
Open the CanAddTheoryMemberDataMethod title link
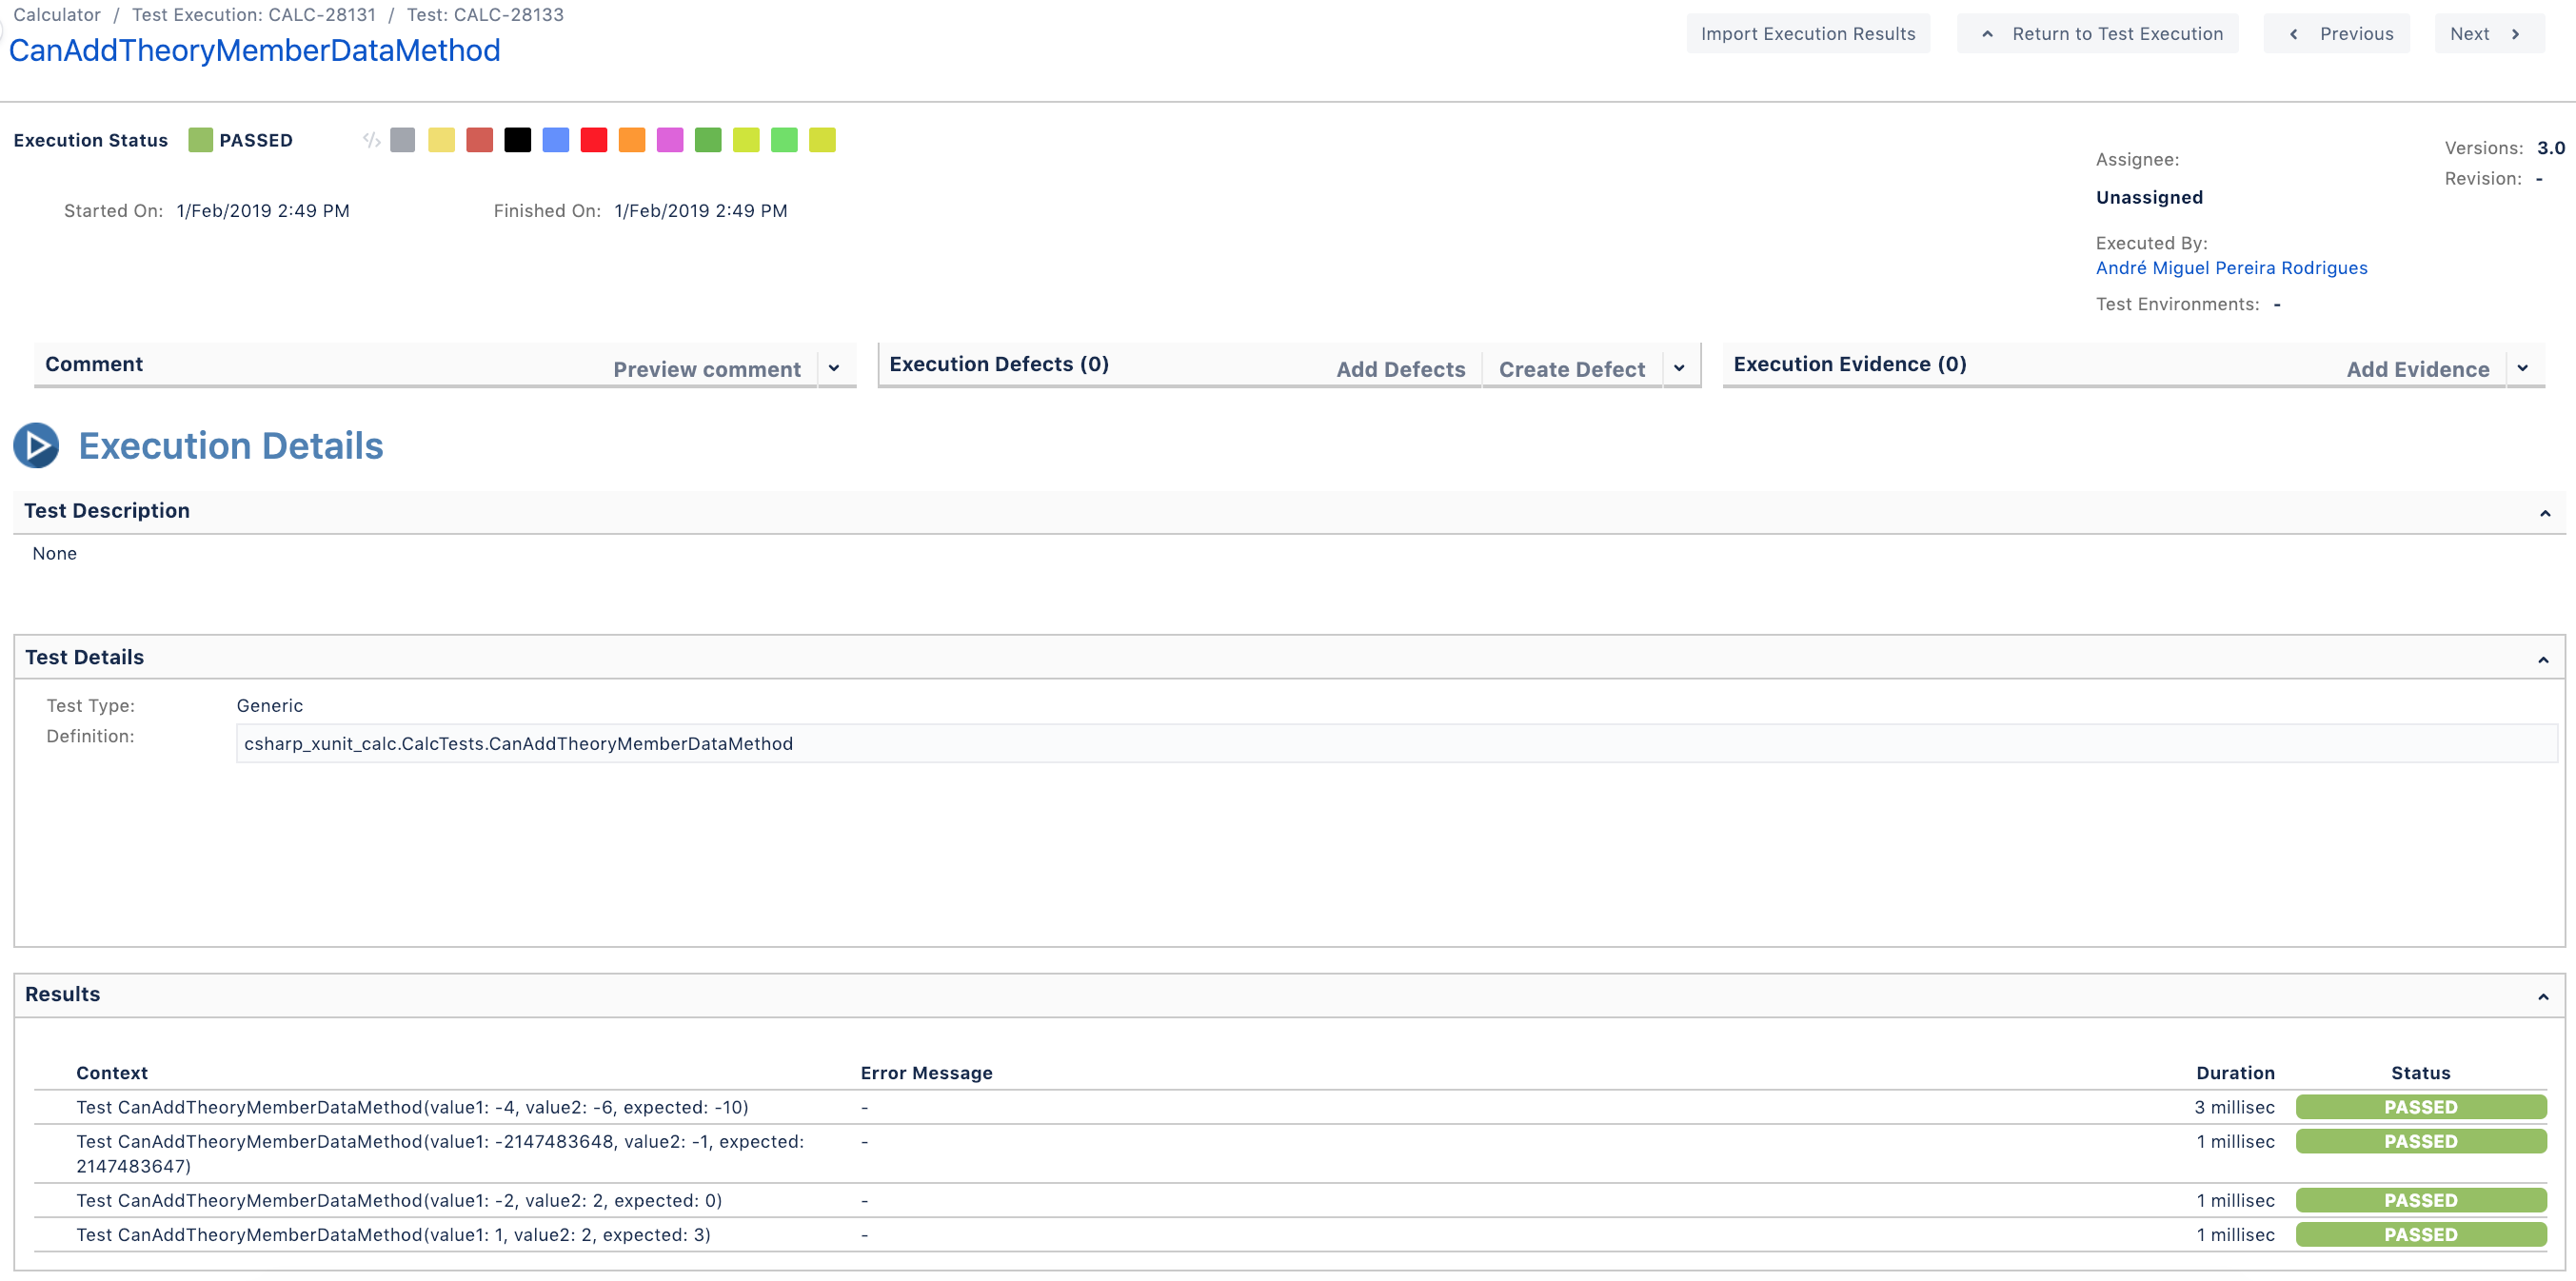[x=254, y=50]
